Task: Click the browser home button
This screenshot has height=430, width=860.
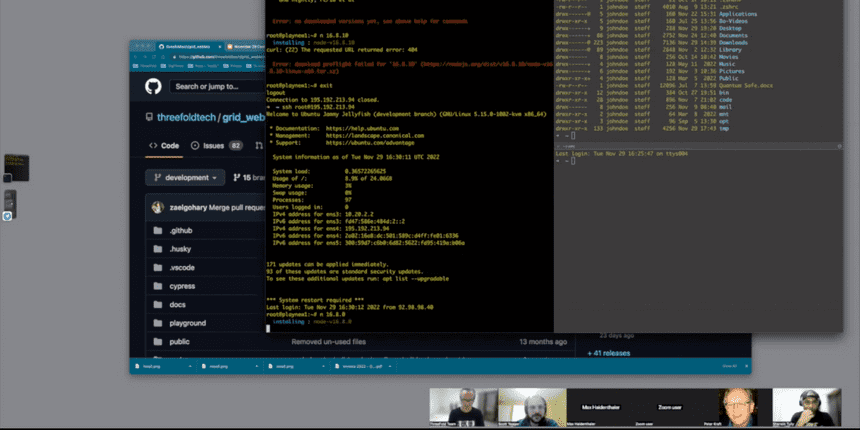Action: [x=161, y=56]
